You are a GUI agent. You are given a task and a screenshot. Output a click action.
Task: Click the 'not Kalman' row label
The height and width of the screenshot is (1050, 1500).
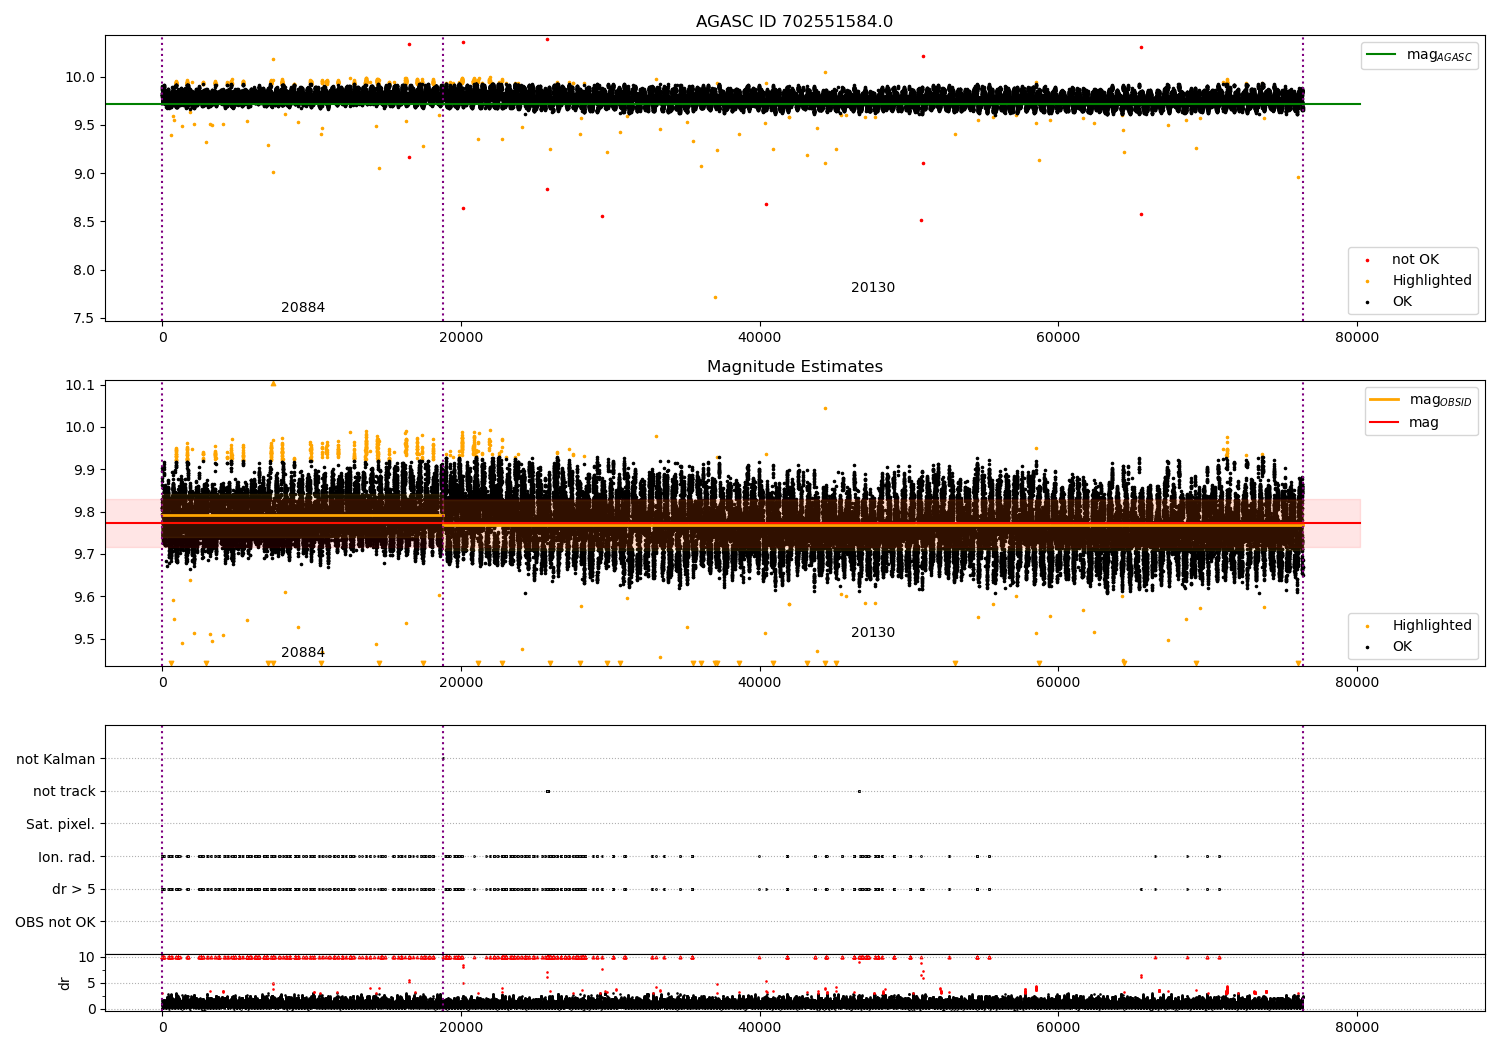point(56,760)
